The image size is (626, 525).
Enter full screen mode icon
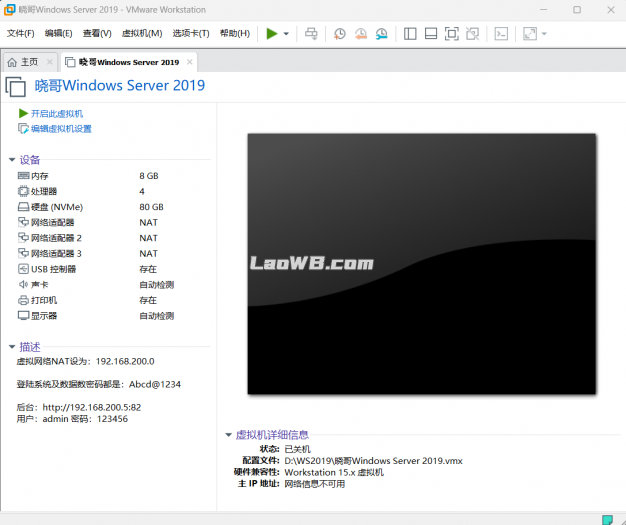coord(452,34)
